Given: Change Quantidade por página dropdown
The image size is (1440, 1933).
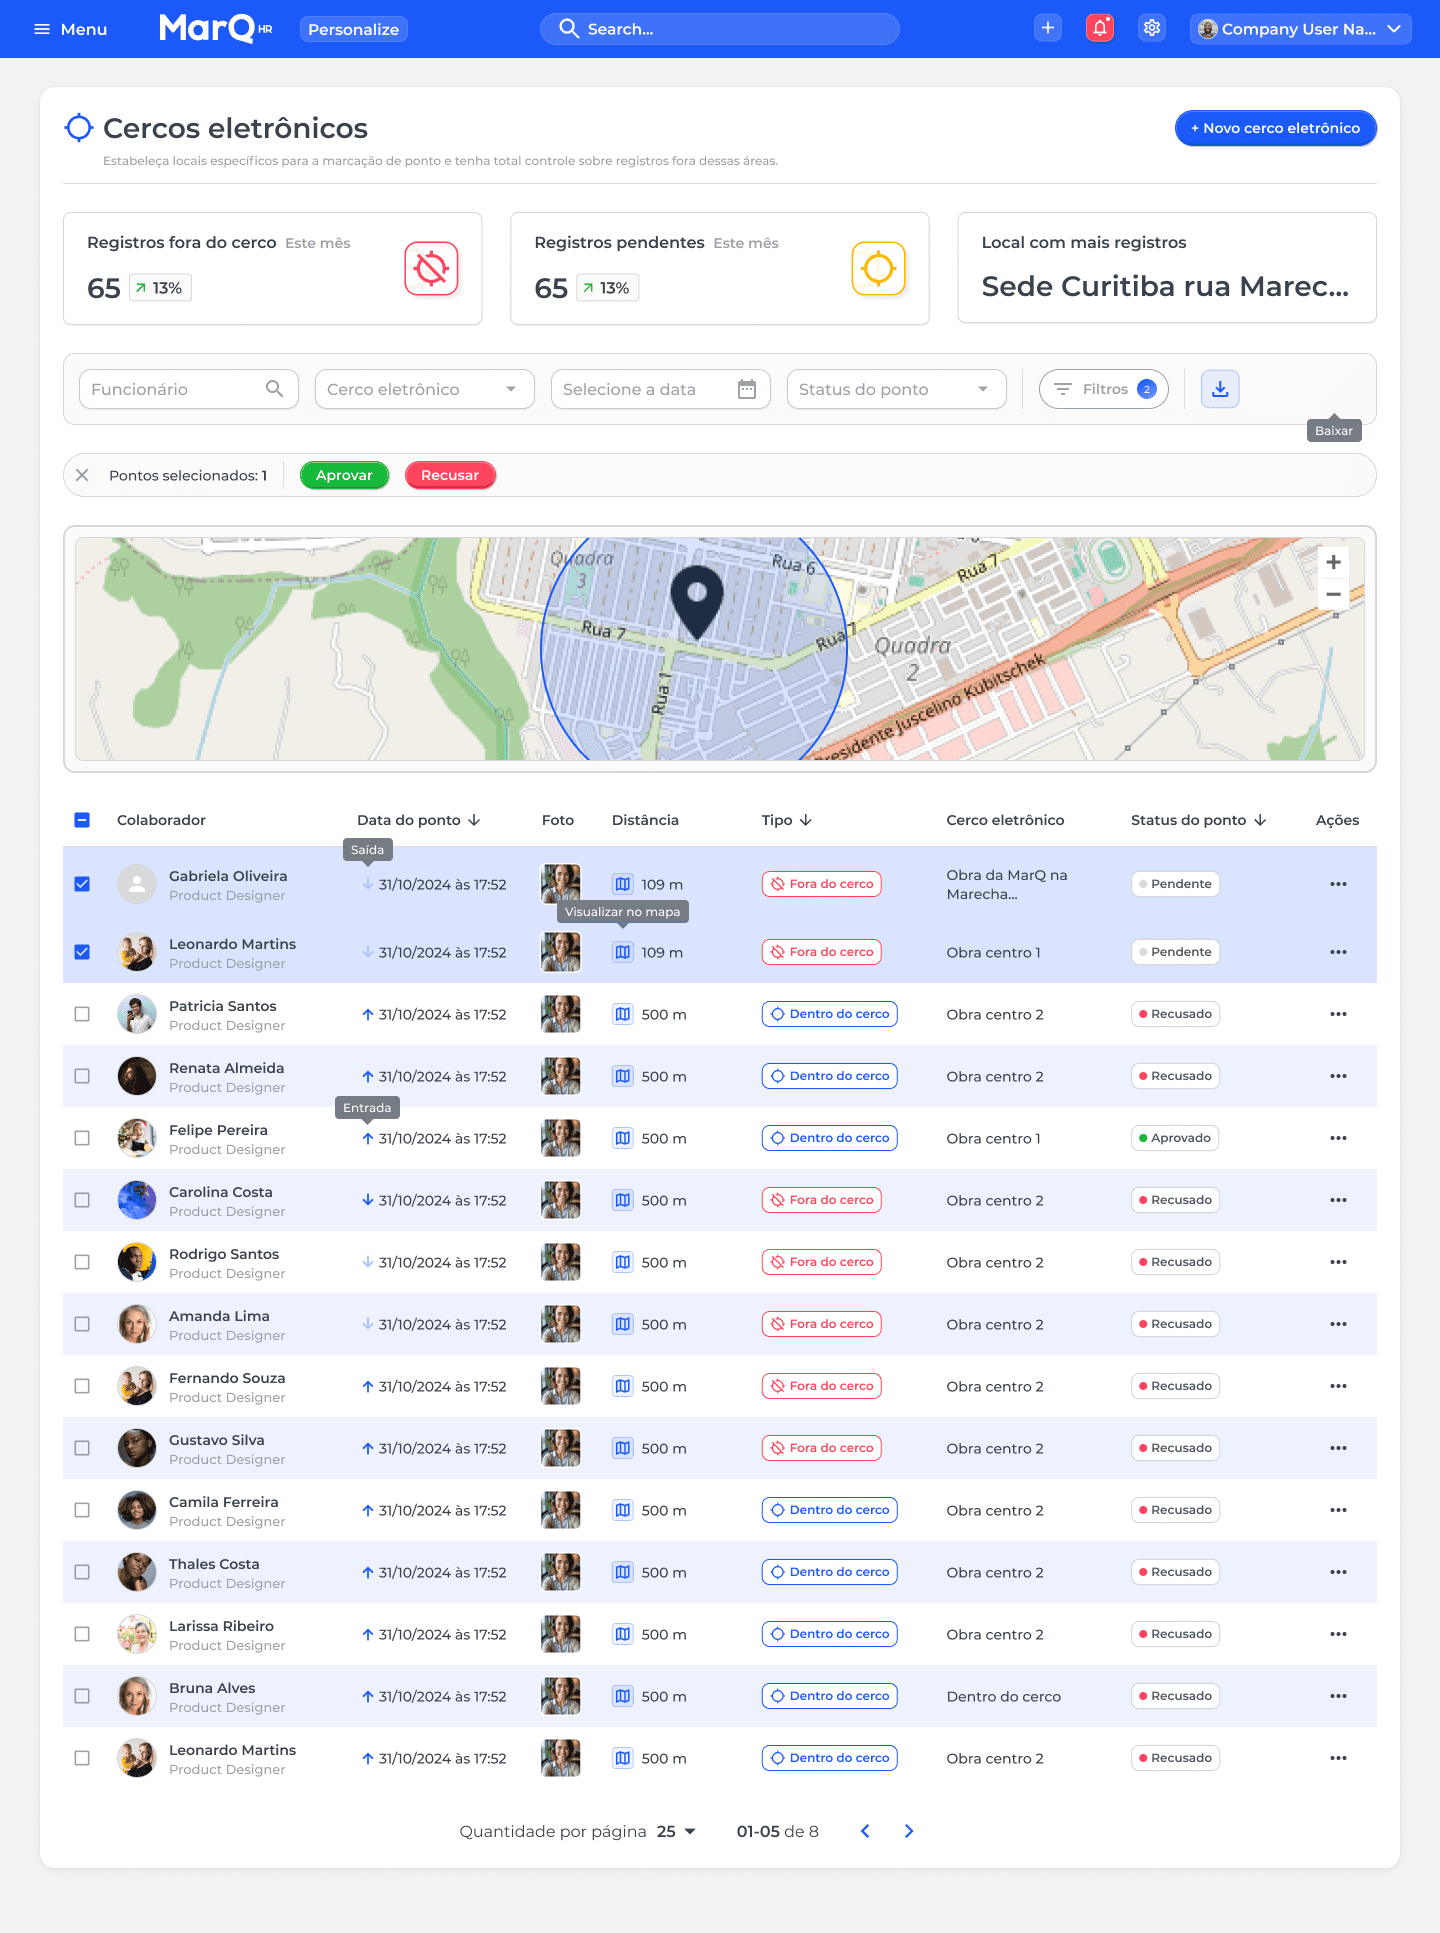Looking at the screenshot, I should (676, 1831).
